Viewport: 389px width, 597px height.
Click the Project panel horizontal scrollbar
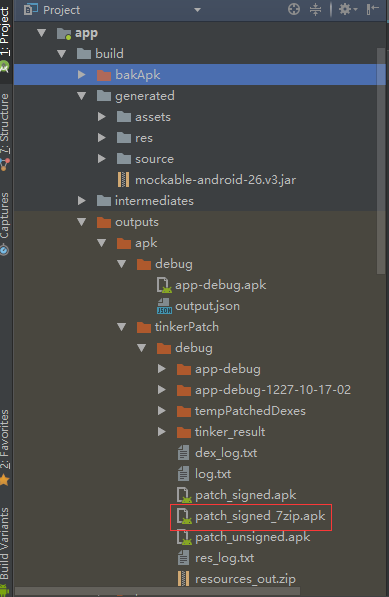tap(157, 591)
